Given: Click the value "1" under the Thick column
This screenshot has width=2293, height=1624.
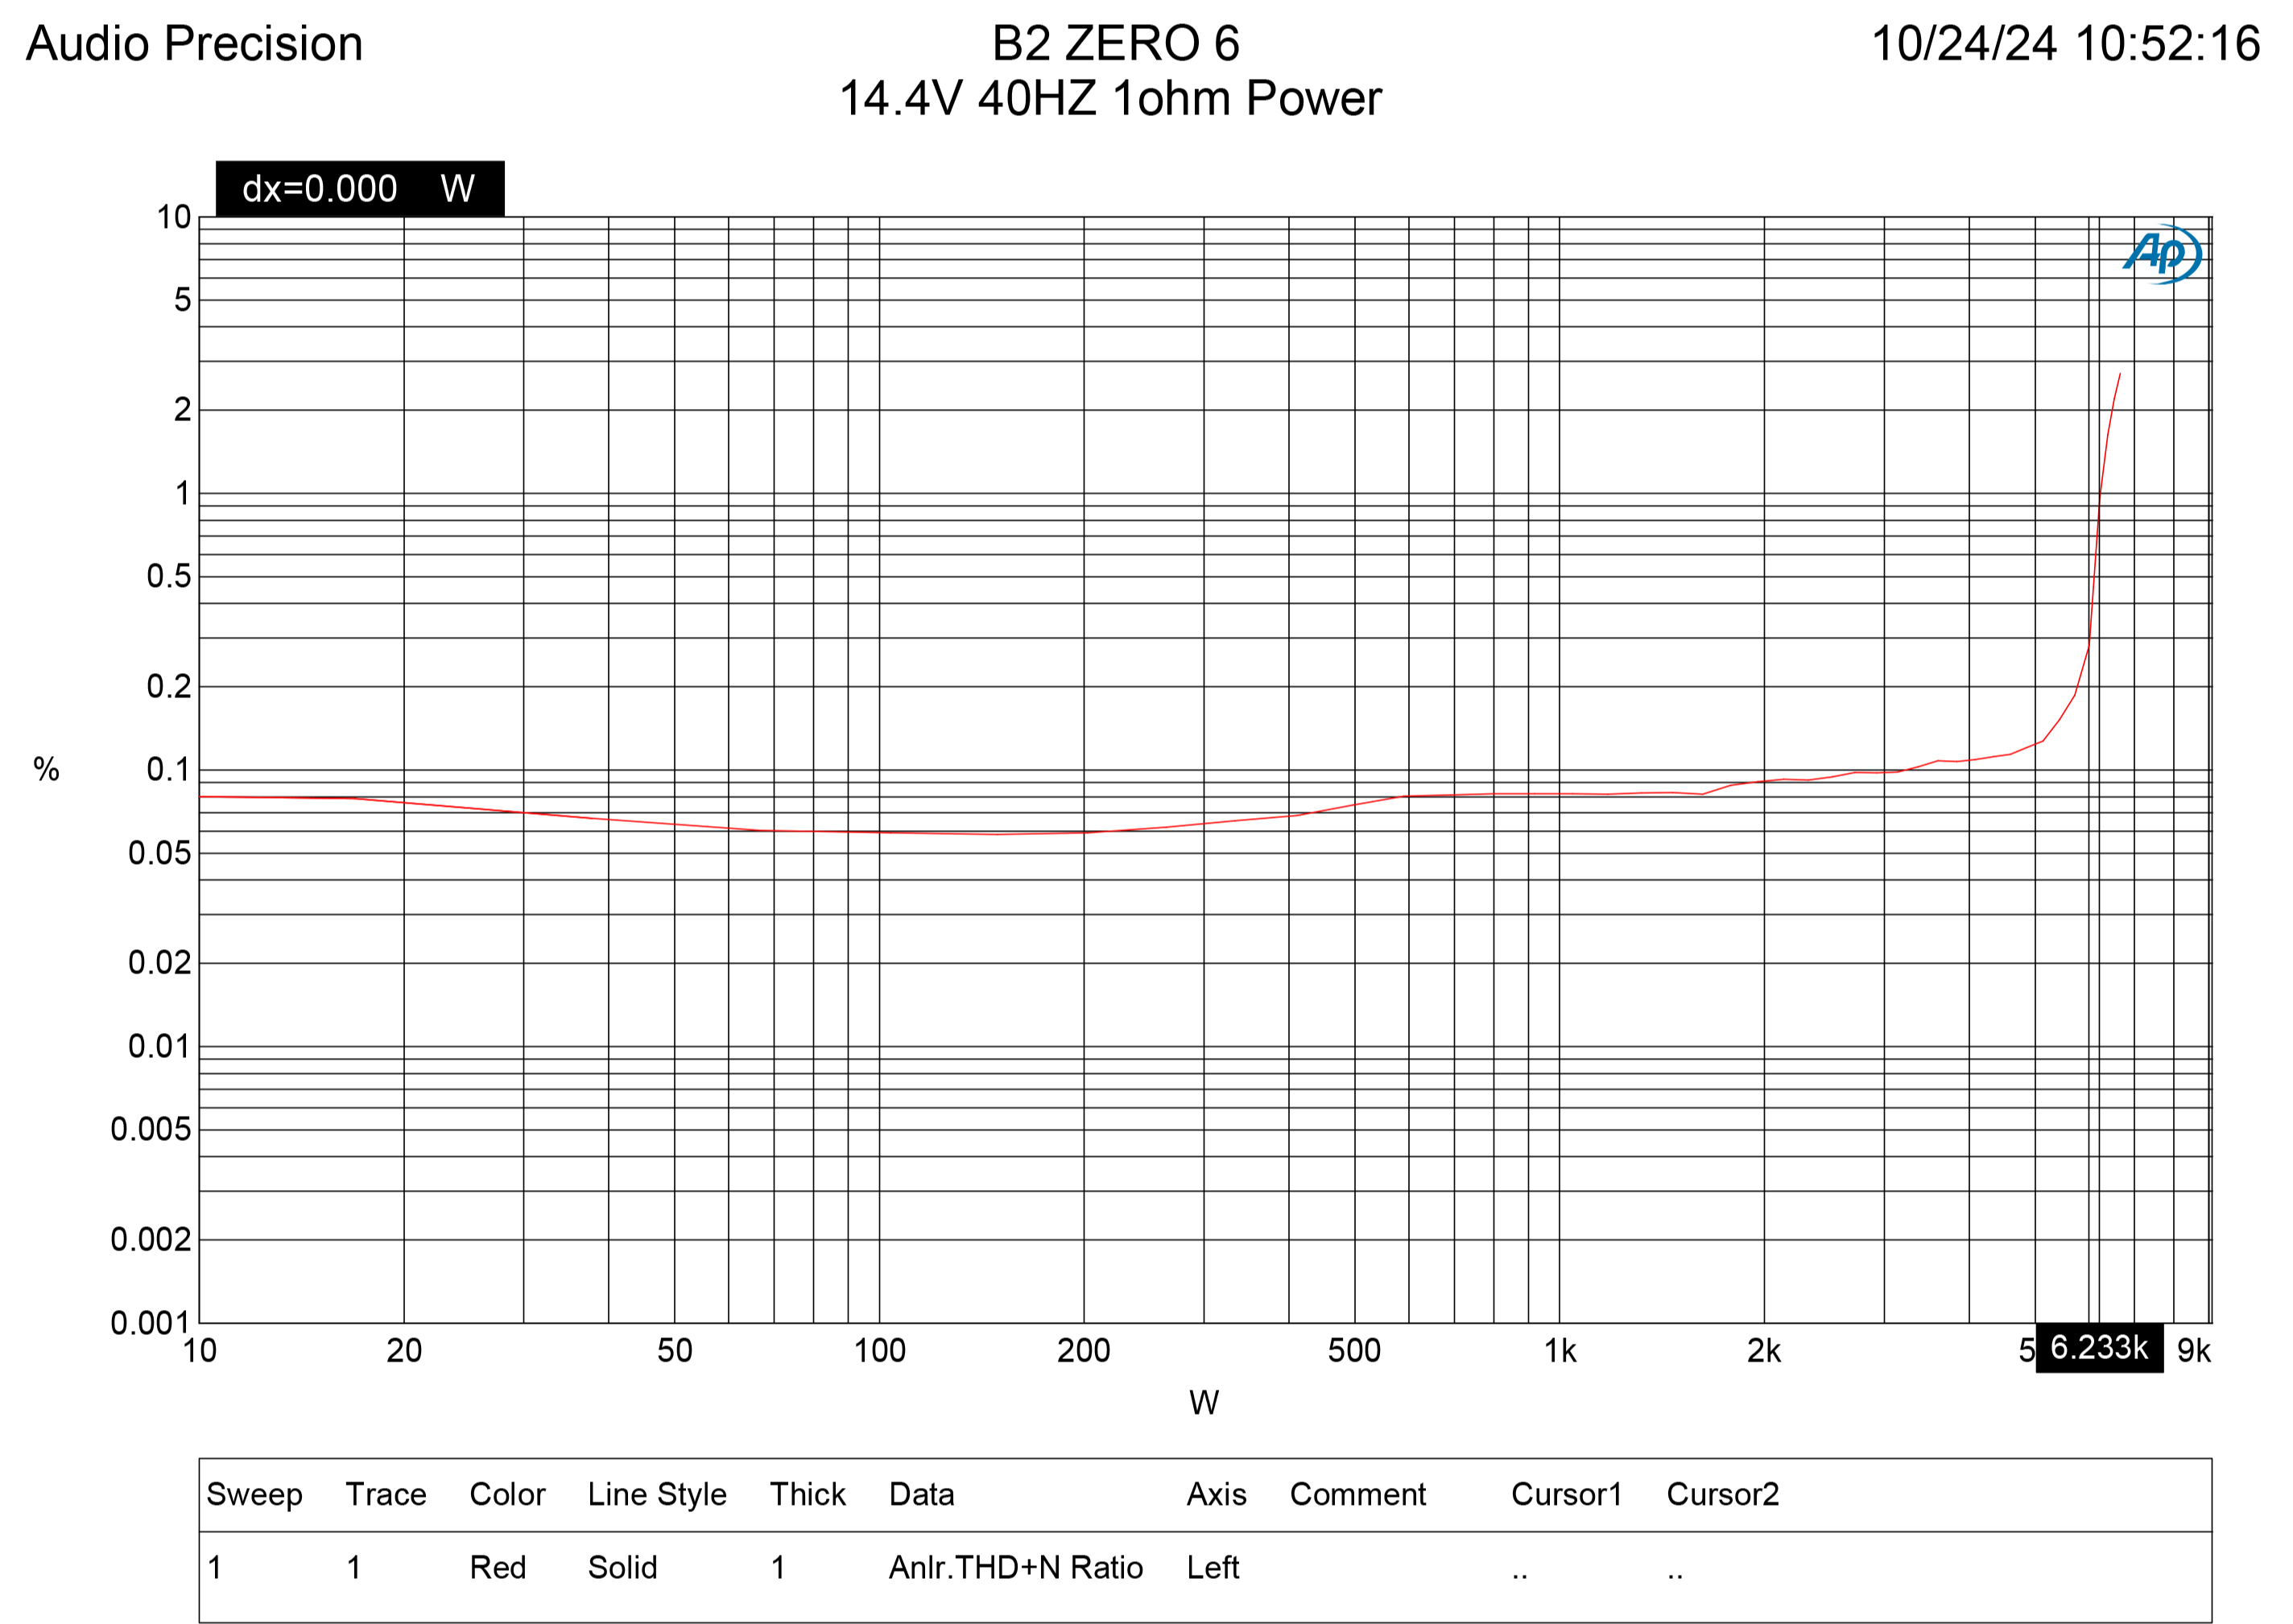Looking at the screenshot, I should pyautogui.click(x=778, y=1568).
